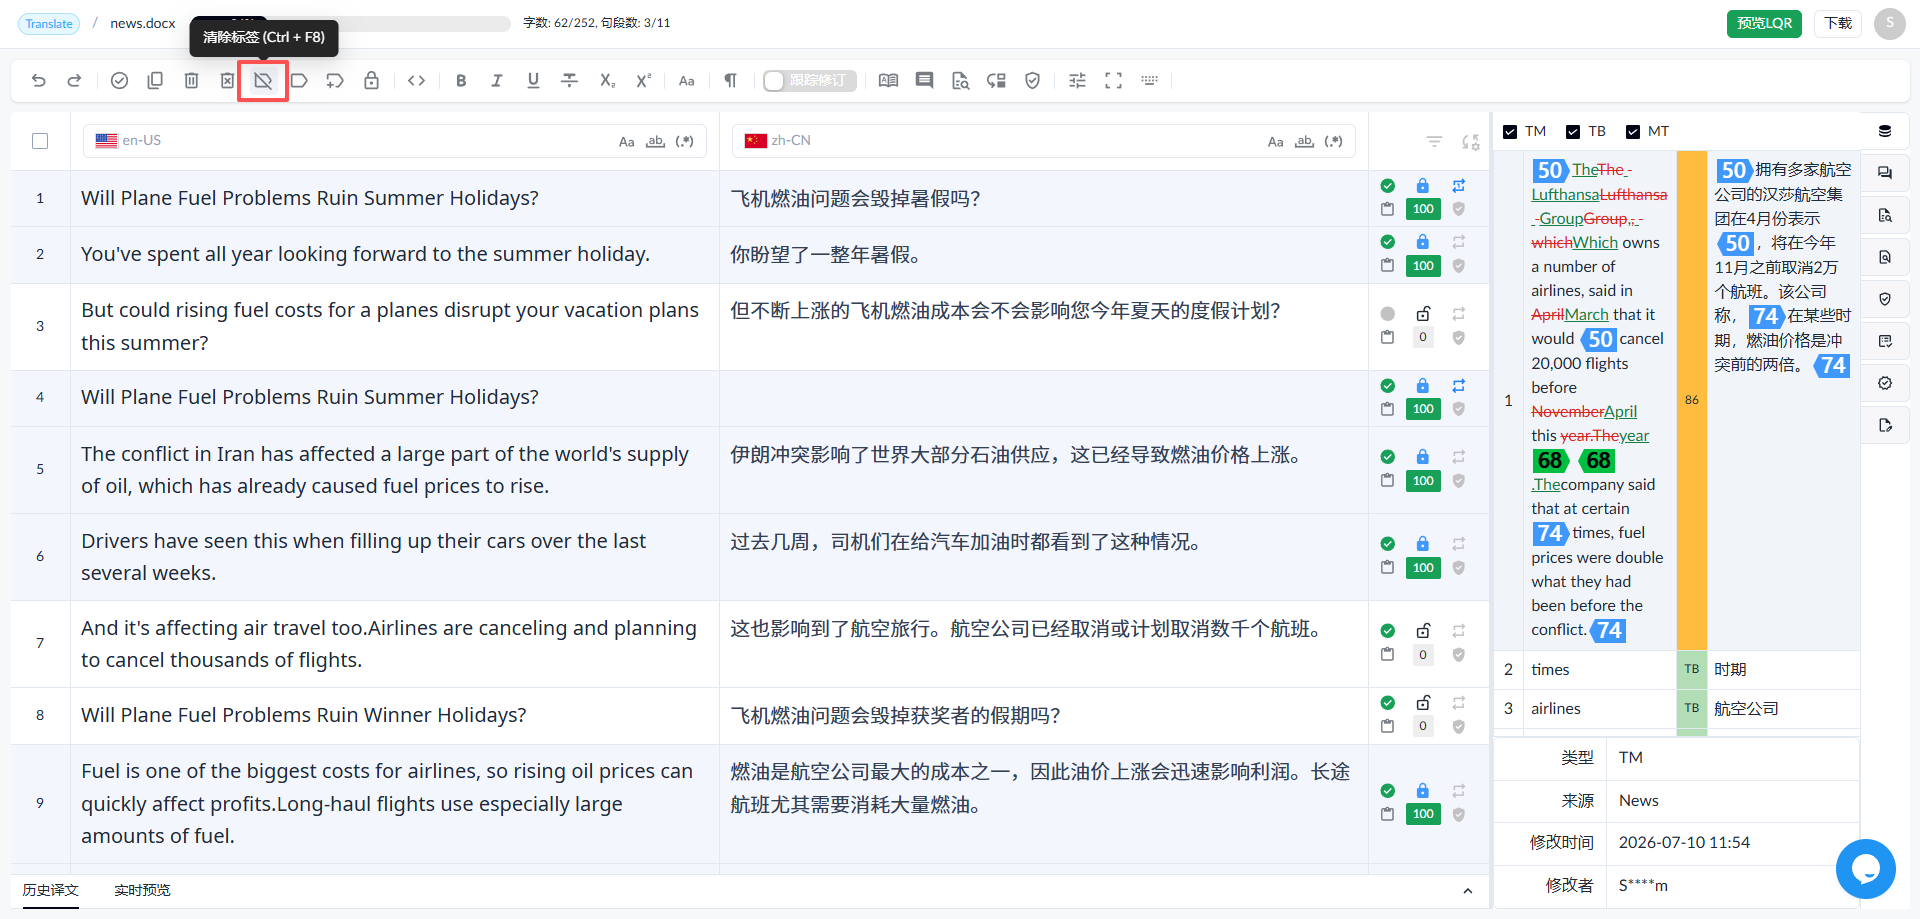Switch to the 历史译文 tab
Viewport: 1920px width, 919px height.
coord(51,890)
